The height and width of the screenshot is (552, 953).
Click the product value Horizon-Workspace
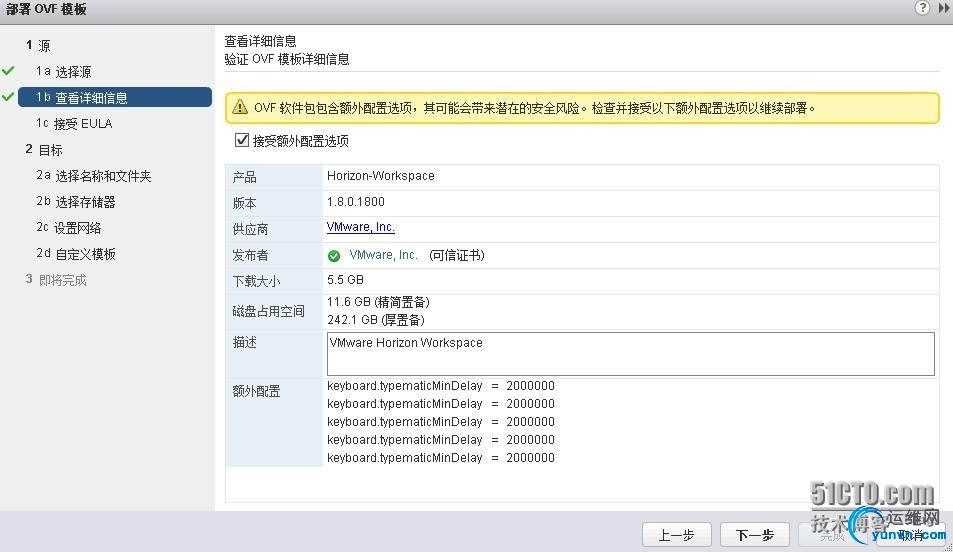coord(380,176)
